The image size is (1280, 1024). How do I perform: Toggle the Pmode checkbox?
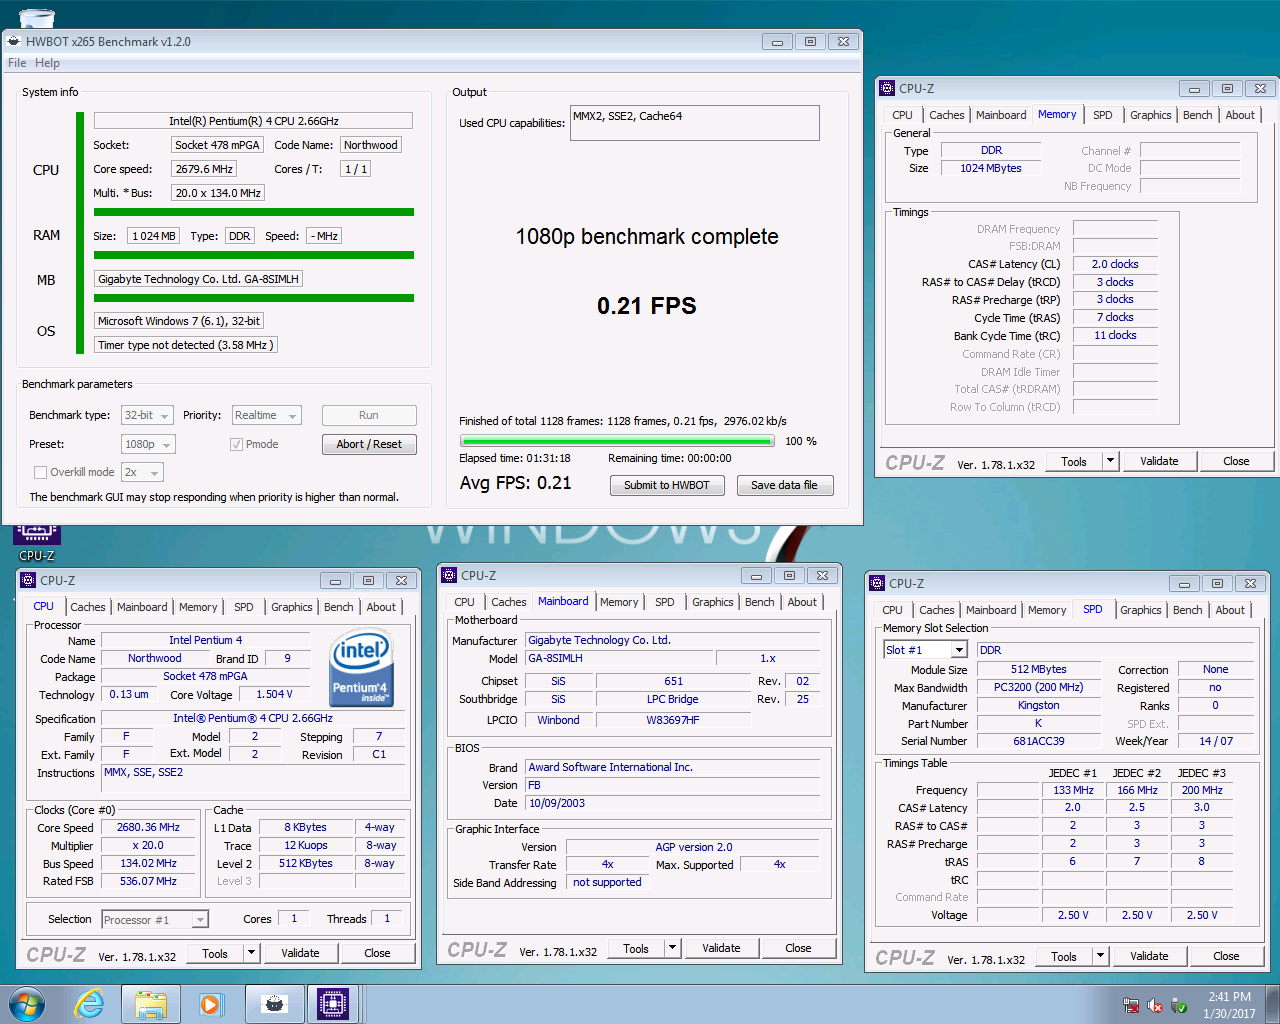[x=236, y=444]
